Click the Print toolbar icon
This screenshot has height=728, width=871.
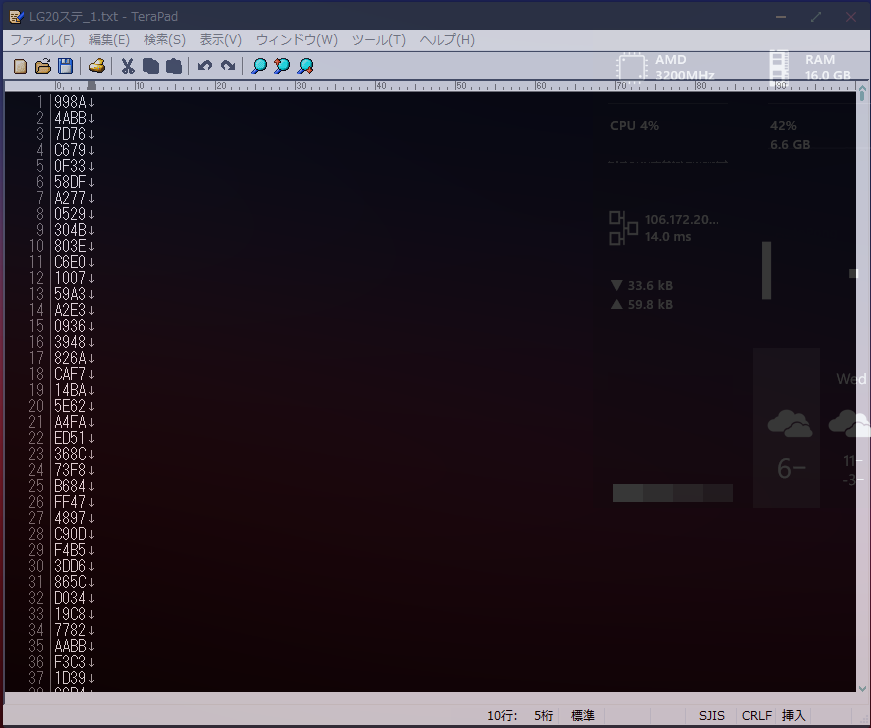(x=97, y=66)
